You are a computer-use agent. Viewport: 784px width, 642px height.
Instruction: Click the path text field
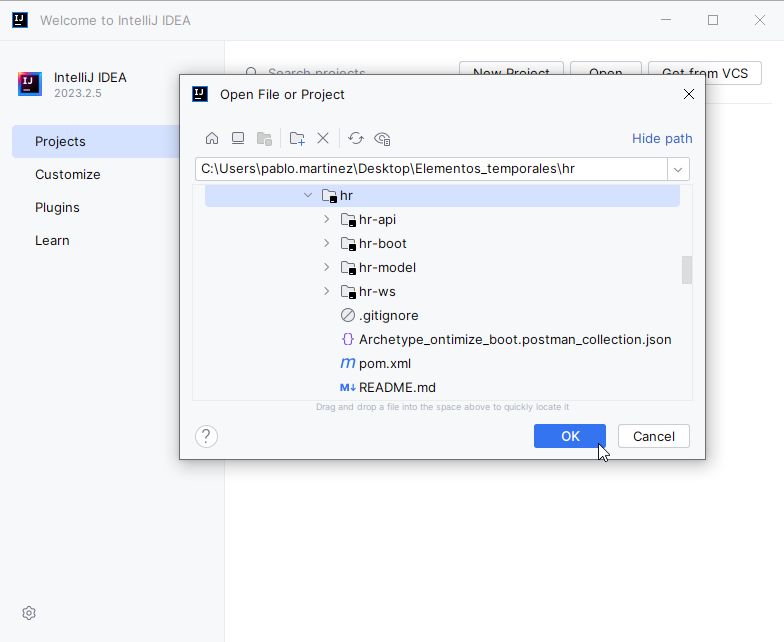(x=431, y=169)
